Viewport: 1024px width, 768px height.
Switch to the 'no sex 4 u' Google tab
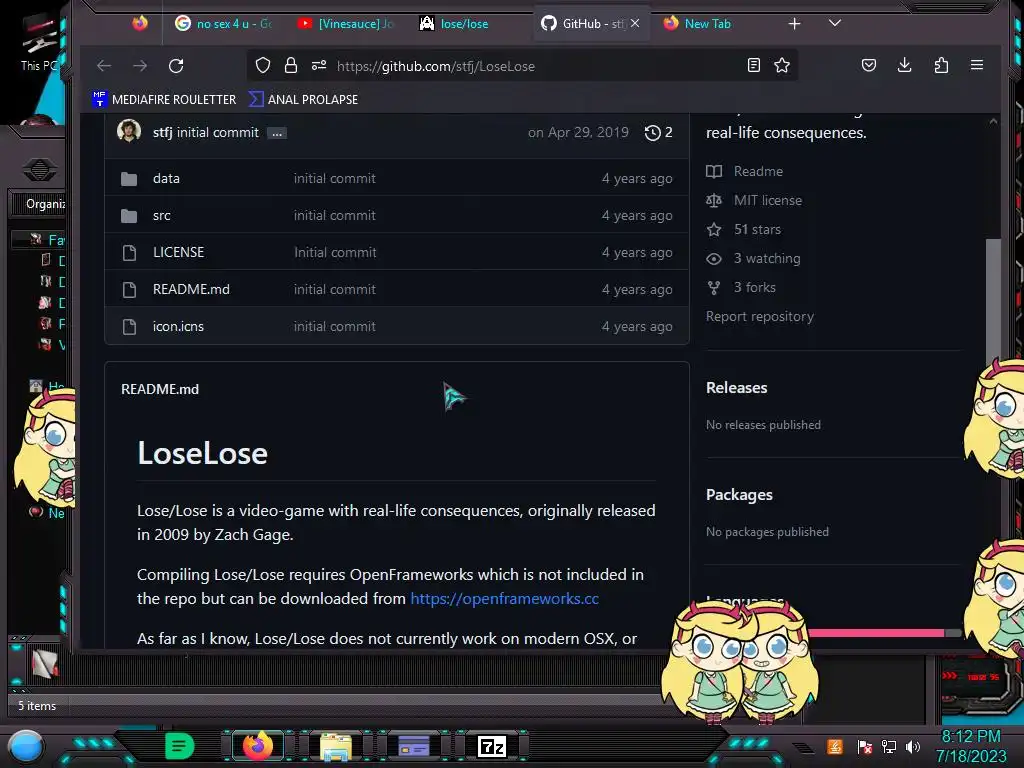click(223, 24)
